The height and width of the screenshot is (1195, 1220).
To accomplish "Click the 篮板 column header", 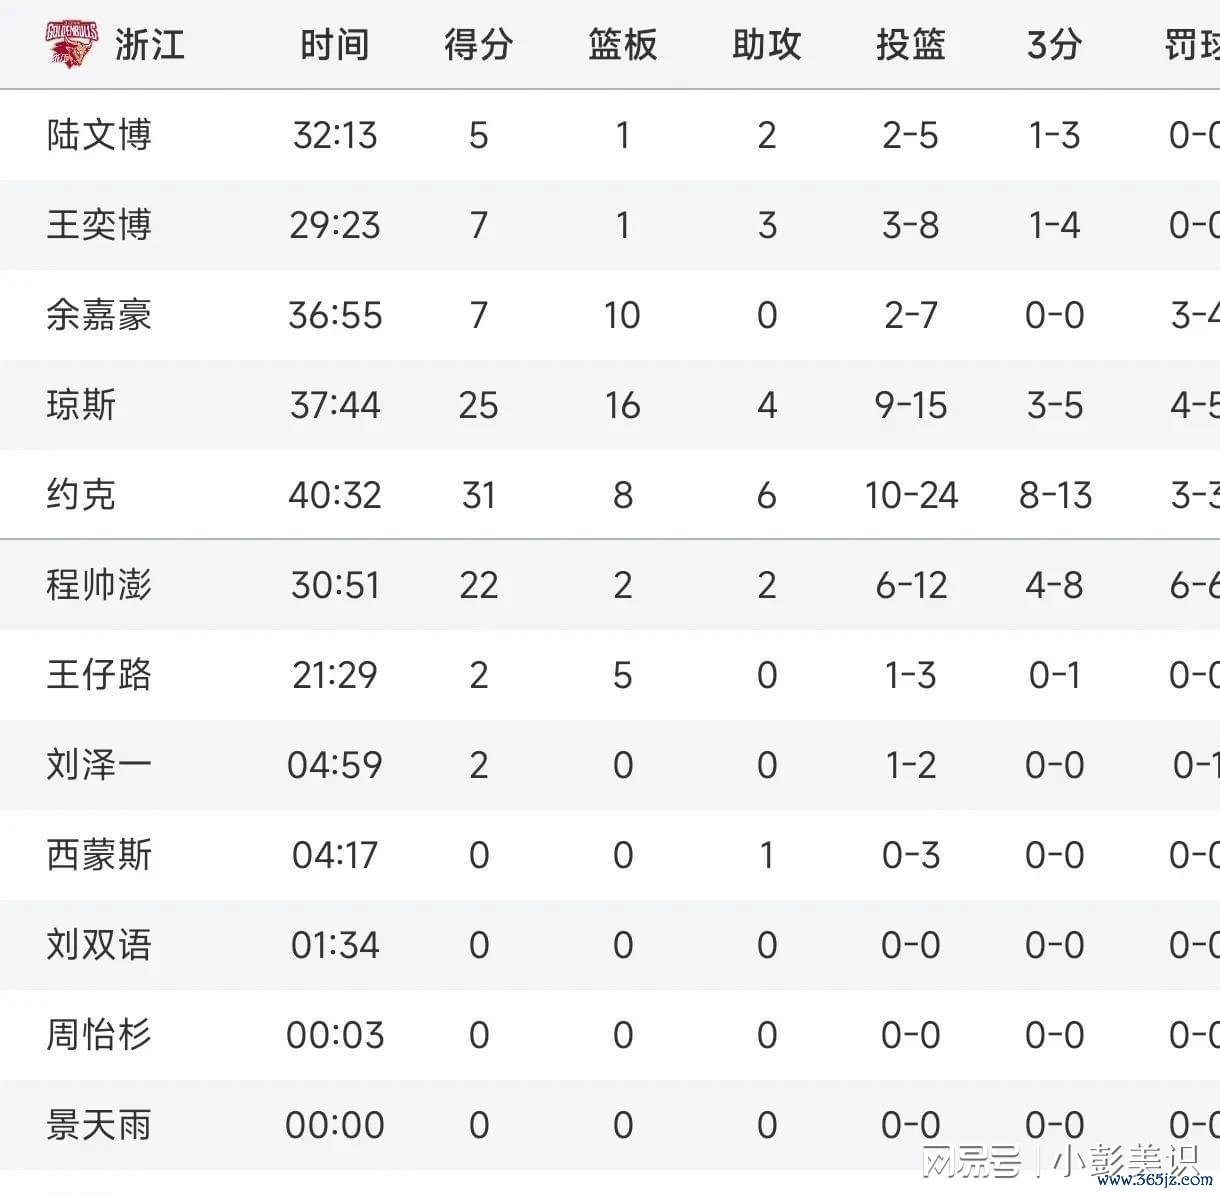I will (x=623, y=45).
